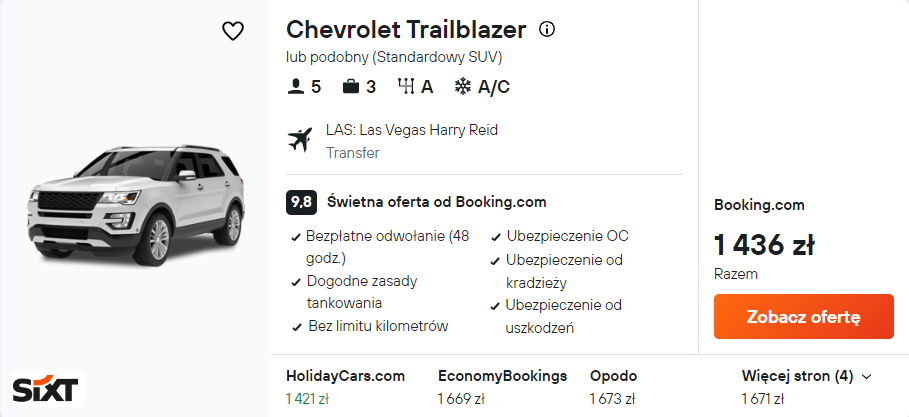The height and width of the screenshot is (417, 909).
Task: Click Bezpłatne odwołanie (48 godz.) feature
Action: pyautogui.click(x=387, y=246)
